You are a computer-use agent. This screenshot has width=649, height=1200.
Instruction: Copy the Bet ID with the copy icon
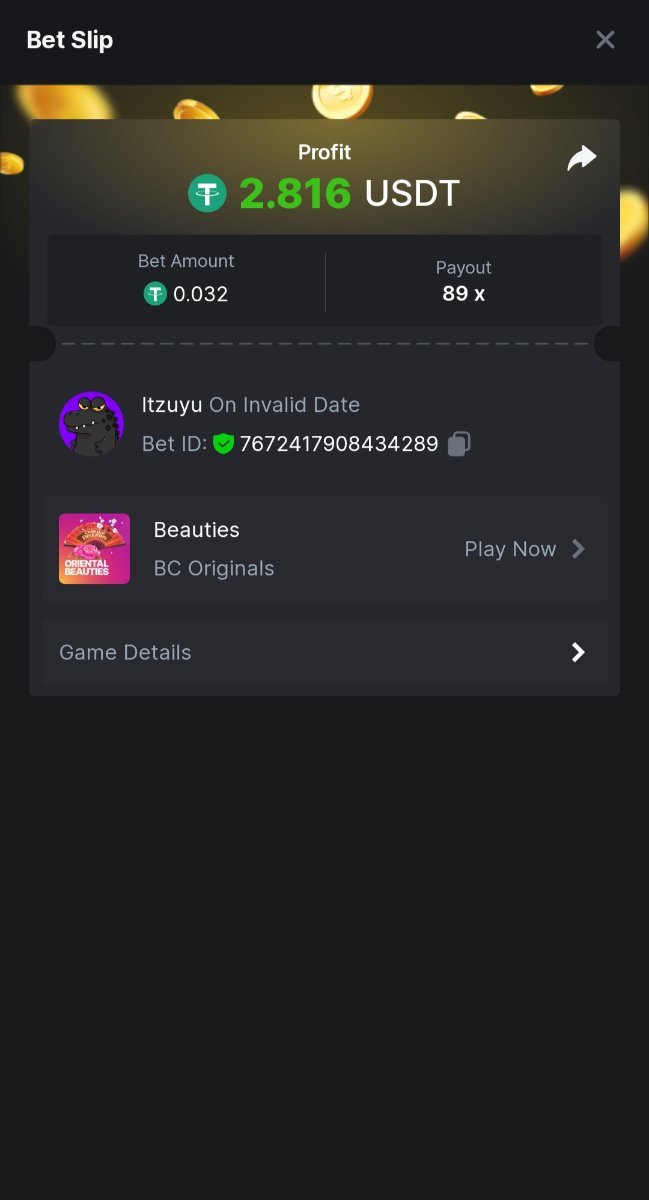pos(459,444)
